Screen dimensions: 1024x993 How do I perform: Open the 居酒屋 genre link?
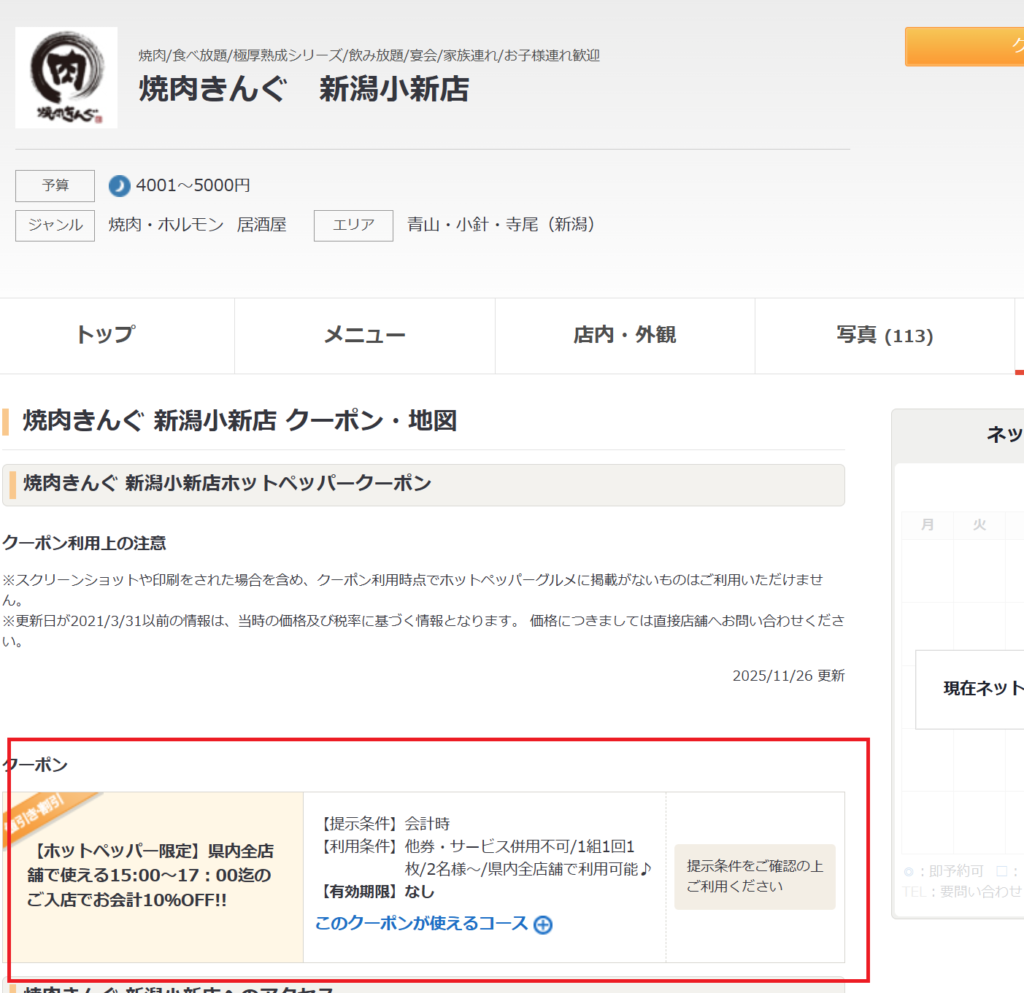tap(262, 225)
